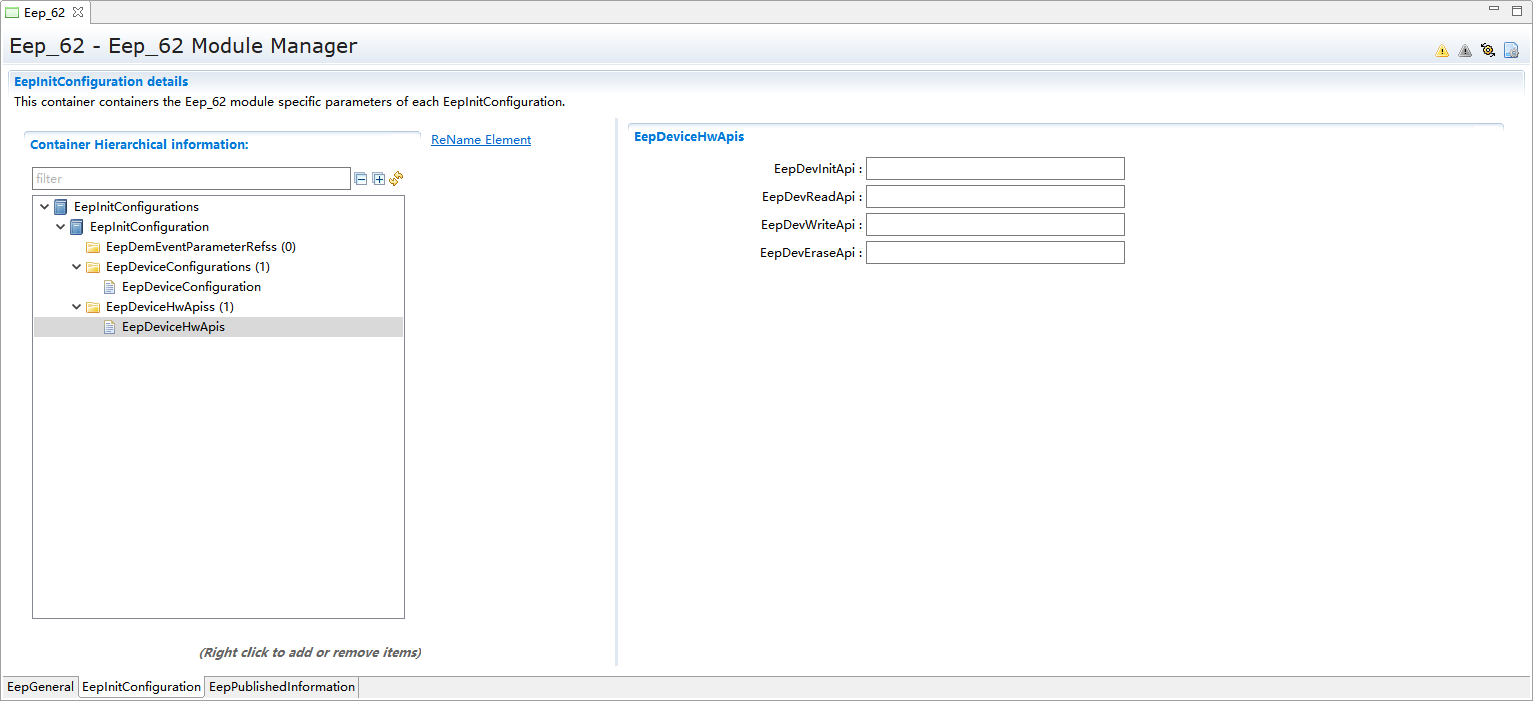The width and height of the screenshot is (1533, 701).
Task: Select EepDeviceConfiguration in the tree
Action: [x=191, y=287]
